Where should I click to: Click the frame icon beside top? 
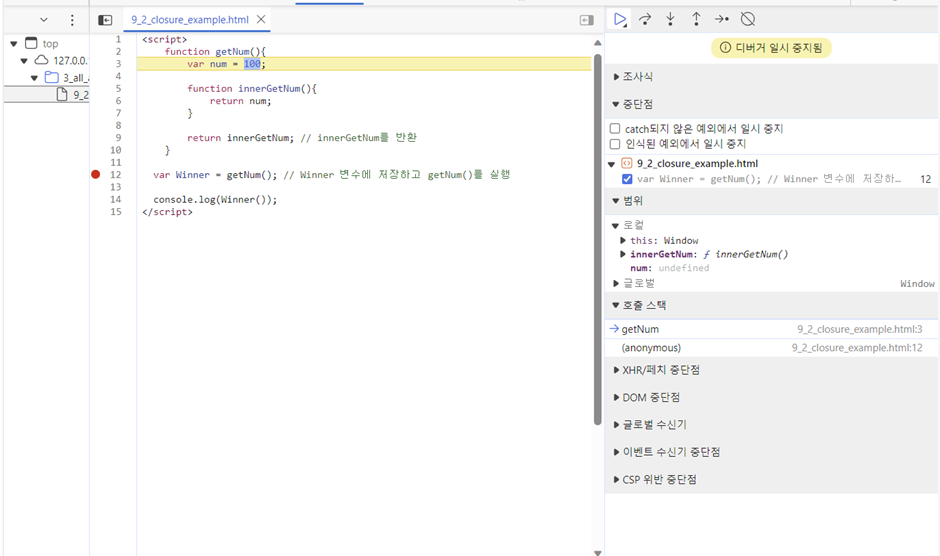(x=31, y=43)
